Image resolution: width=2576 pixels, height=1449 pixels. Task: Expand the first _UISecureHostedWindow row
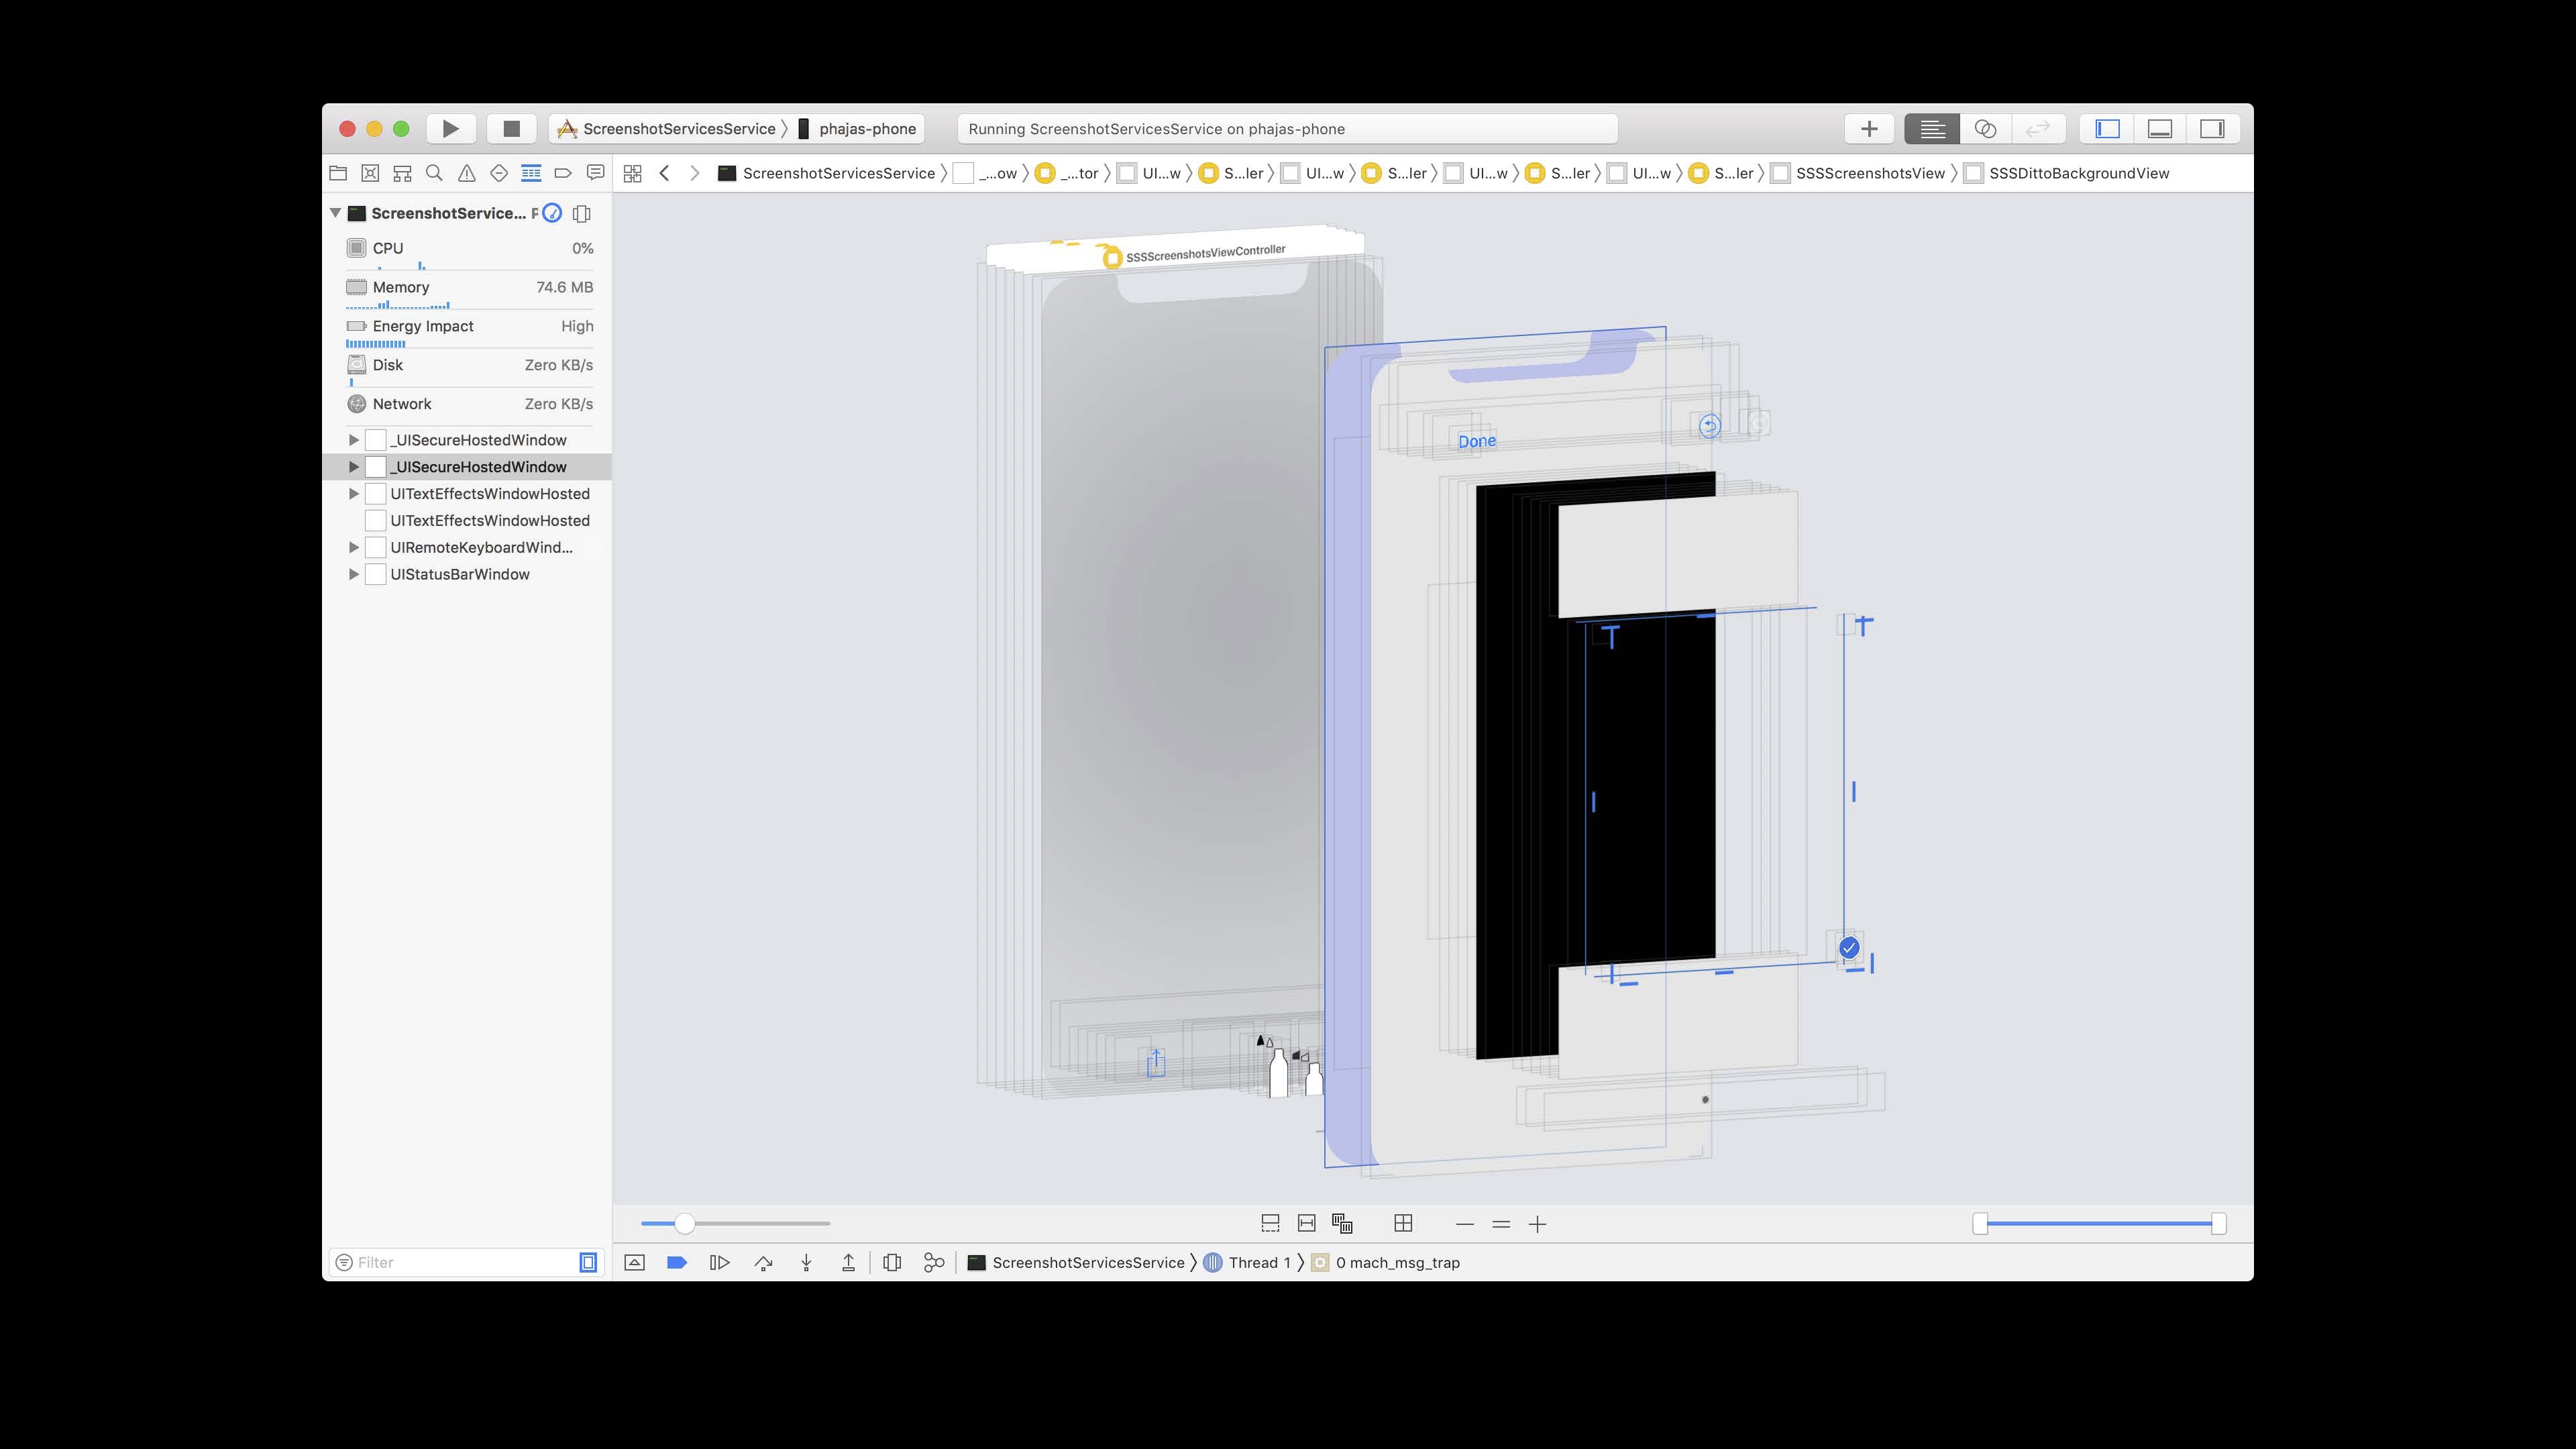[353, 440]
